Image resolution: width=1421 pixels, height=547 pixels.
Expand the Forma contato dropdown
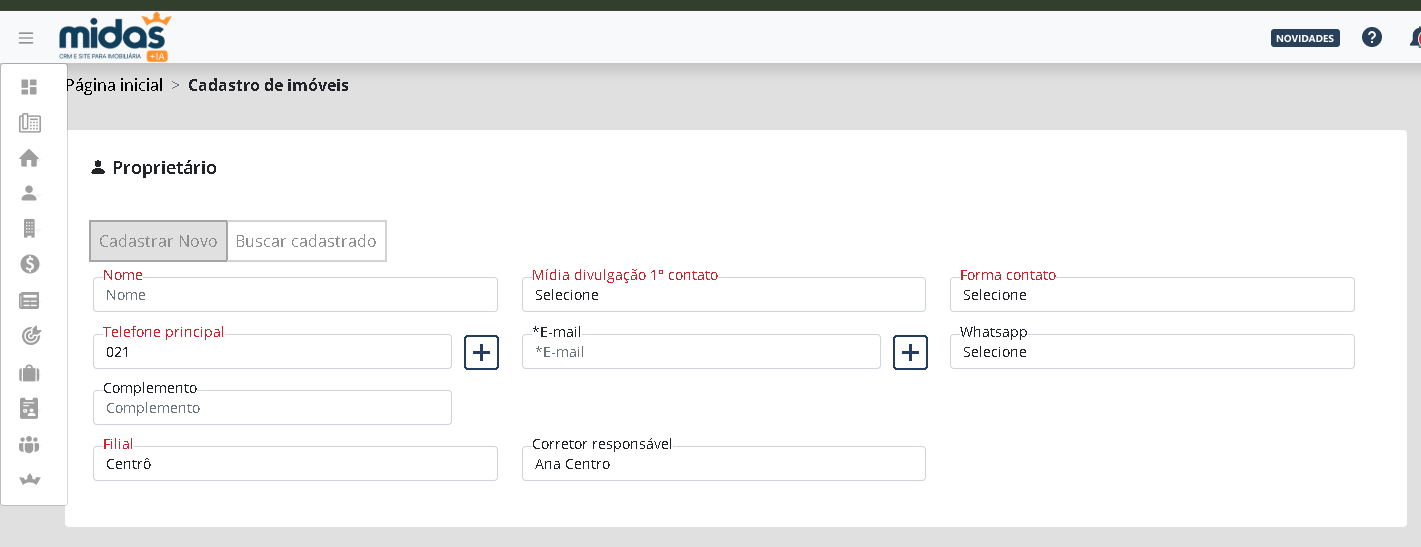pos(1152,295)
